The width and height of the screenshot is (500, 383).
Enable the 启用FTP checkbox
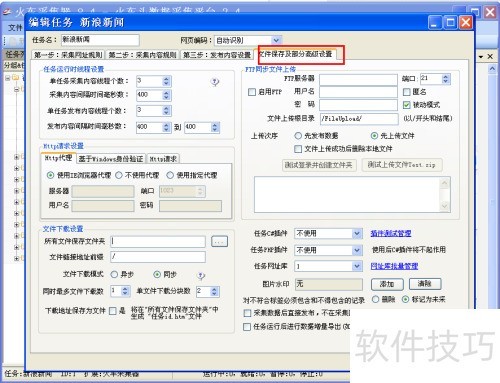pos(252,92)
